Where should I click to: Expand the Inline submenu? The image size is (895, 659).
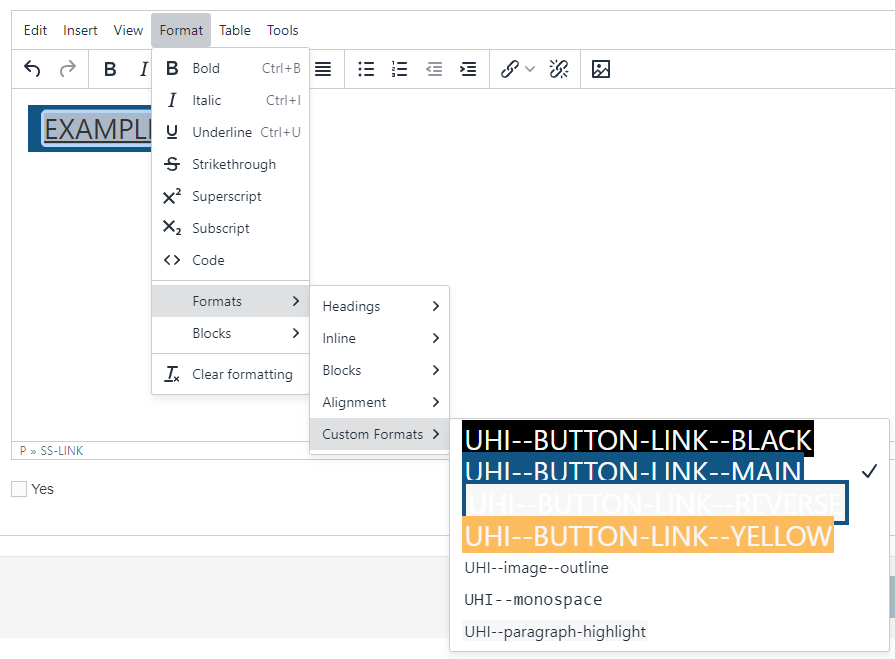(380, 338)
